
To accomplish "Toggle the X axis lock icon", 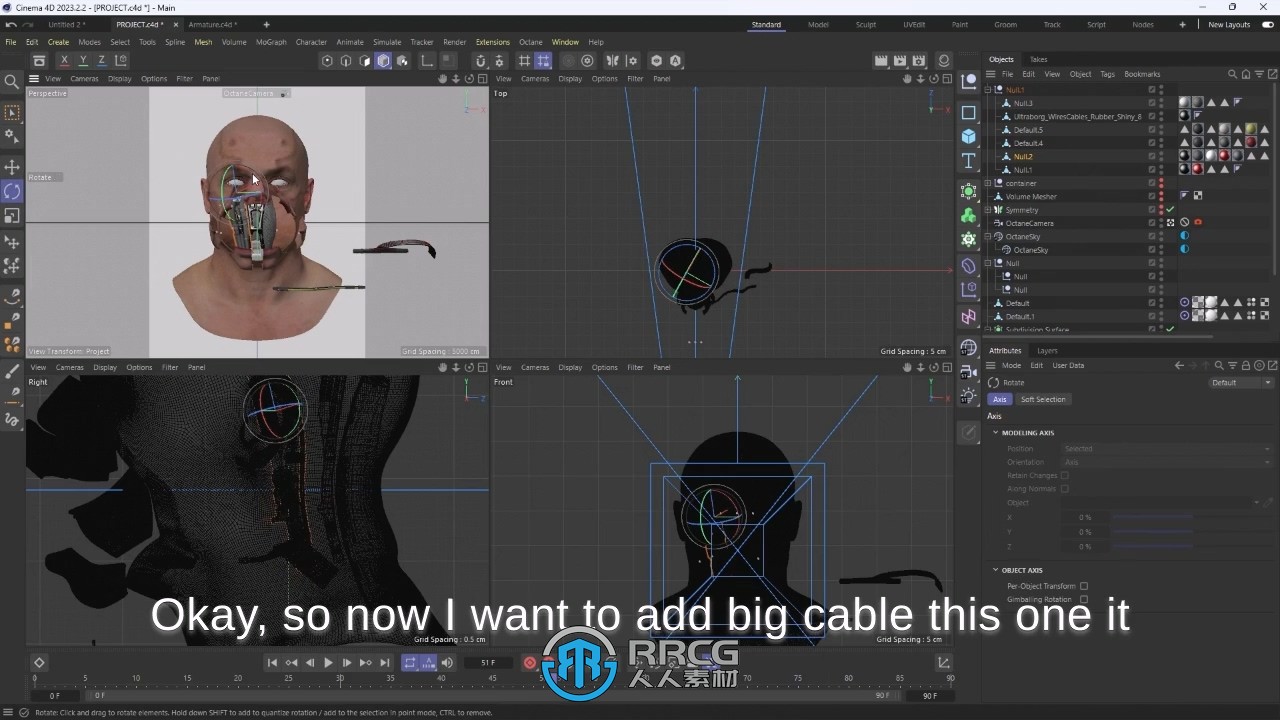I will click(64, 61).
